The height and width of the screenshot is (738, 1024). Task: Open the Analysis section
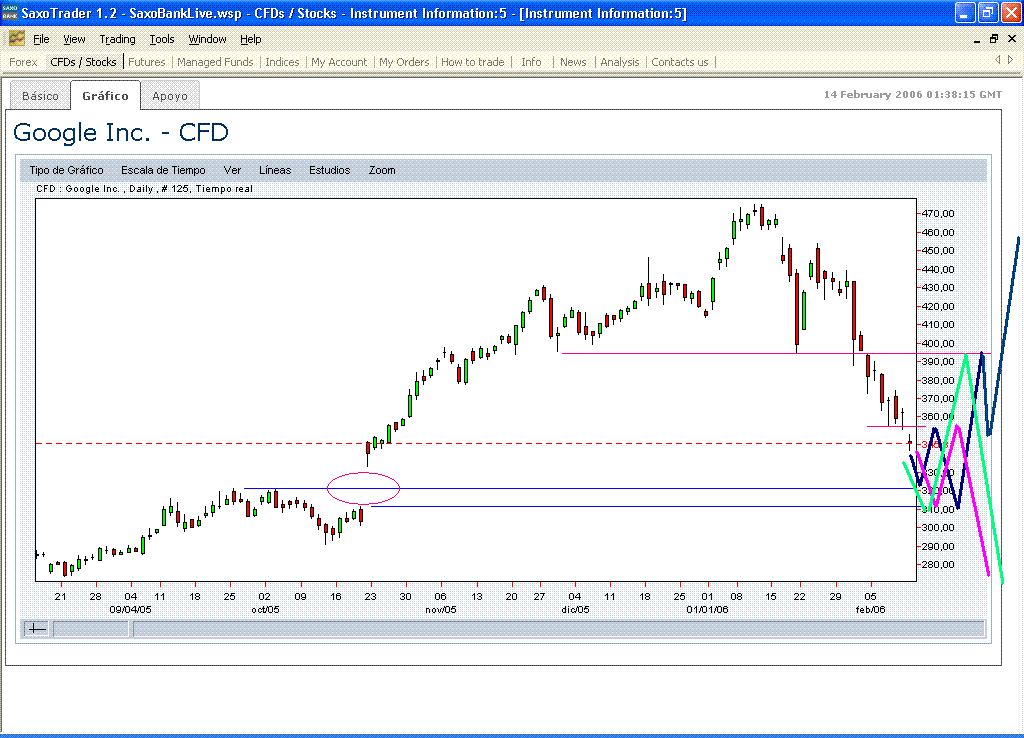tap(620, 62)
